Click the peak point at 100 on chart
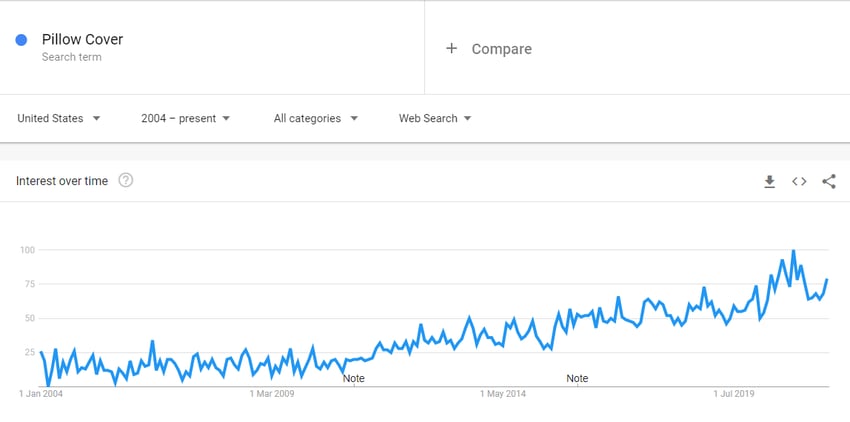The height and width of the screenshot is (422, 850). tap(794, 251)
